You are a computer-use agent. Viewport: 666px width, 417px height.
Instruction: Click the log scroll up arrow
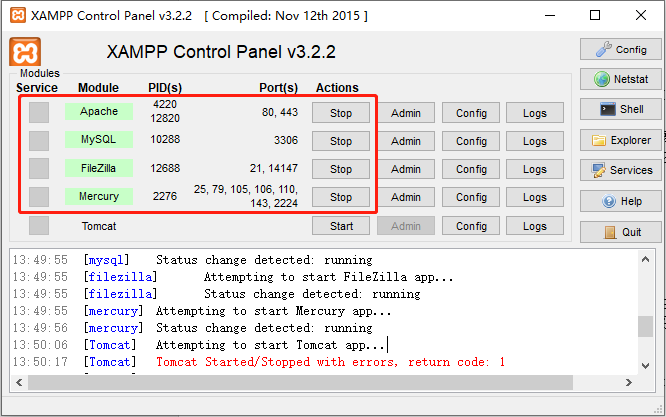(x=645, y=259)
